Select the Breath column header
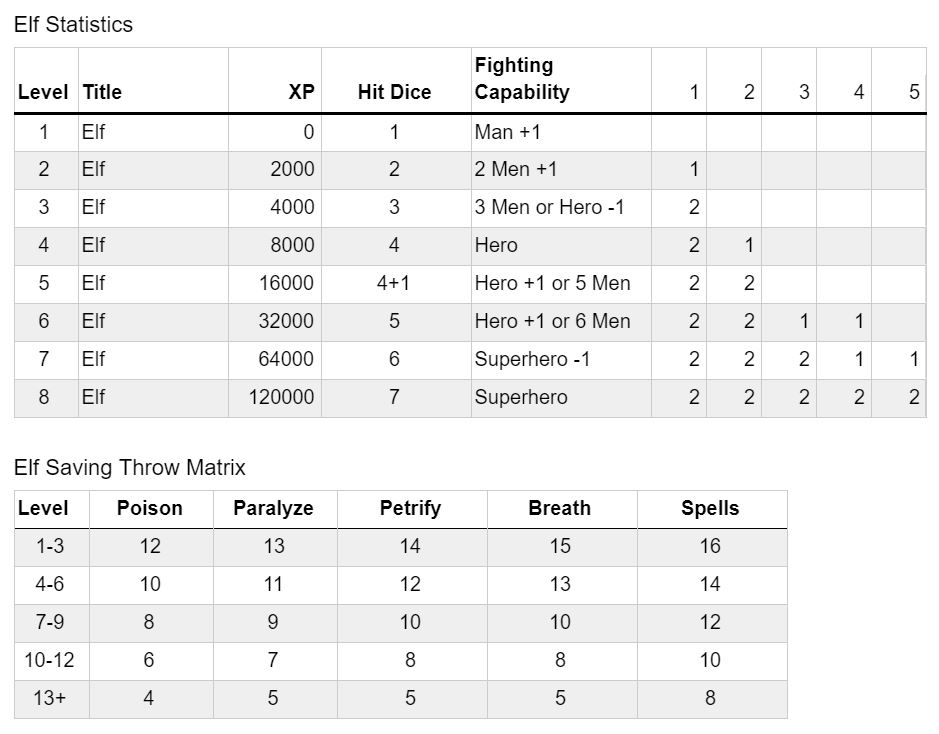 click(559, 508)
